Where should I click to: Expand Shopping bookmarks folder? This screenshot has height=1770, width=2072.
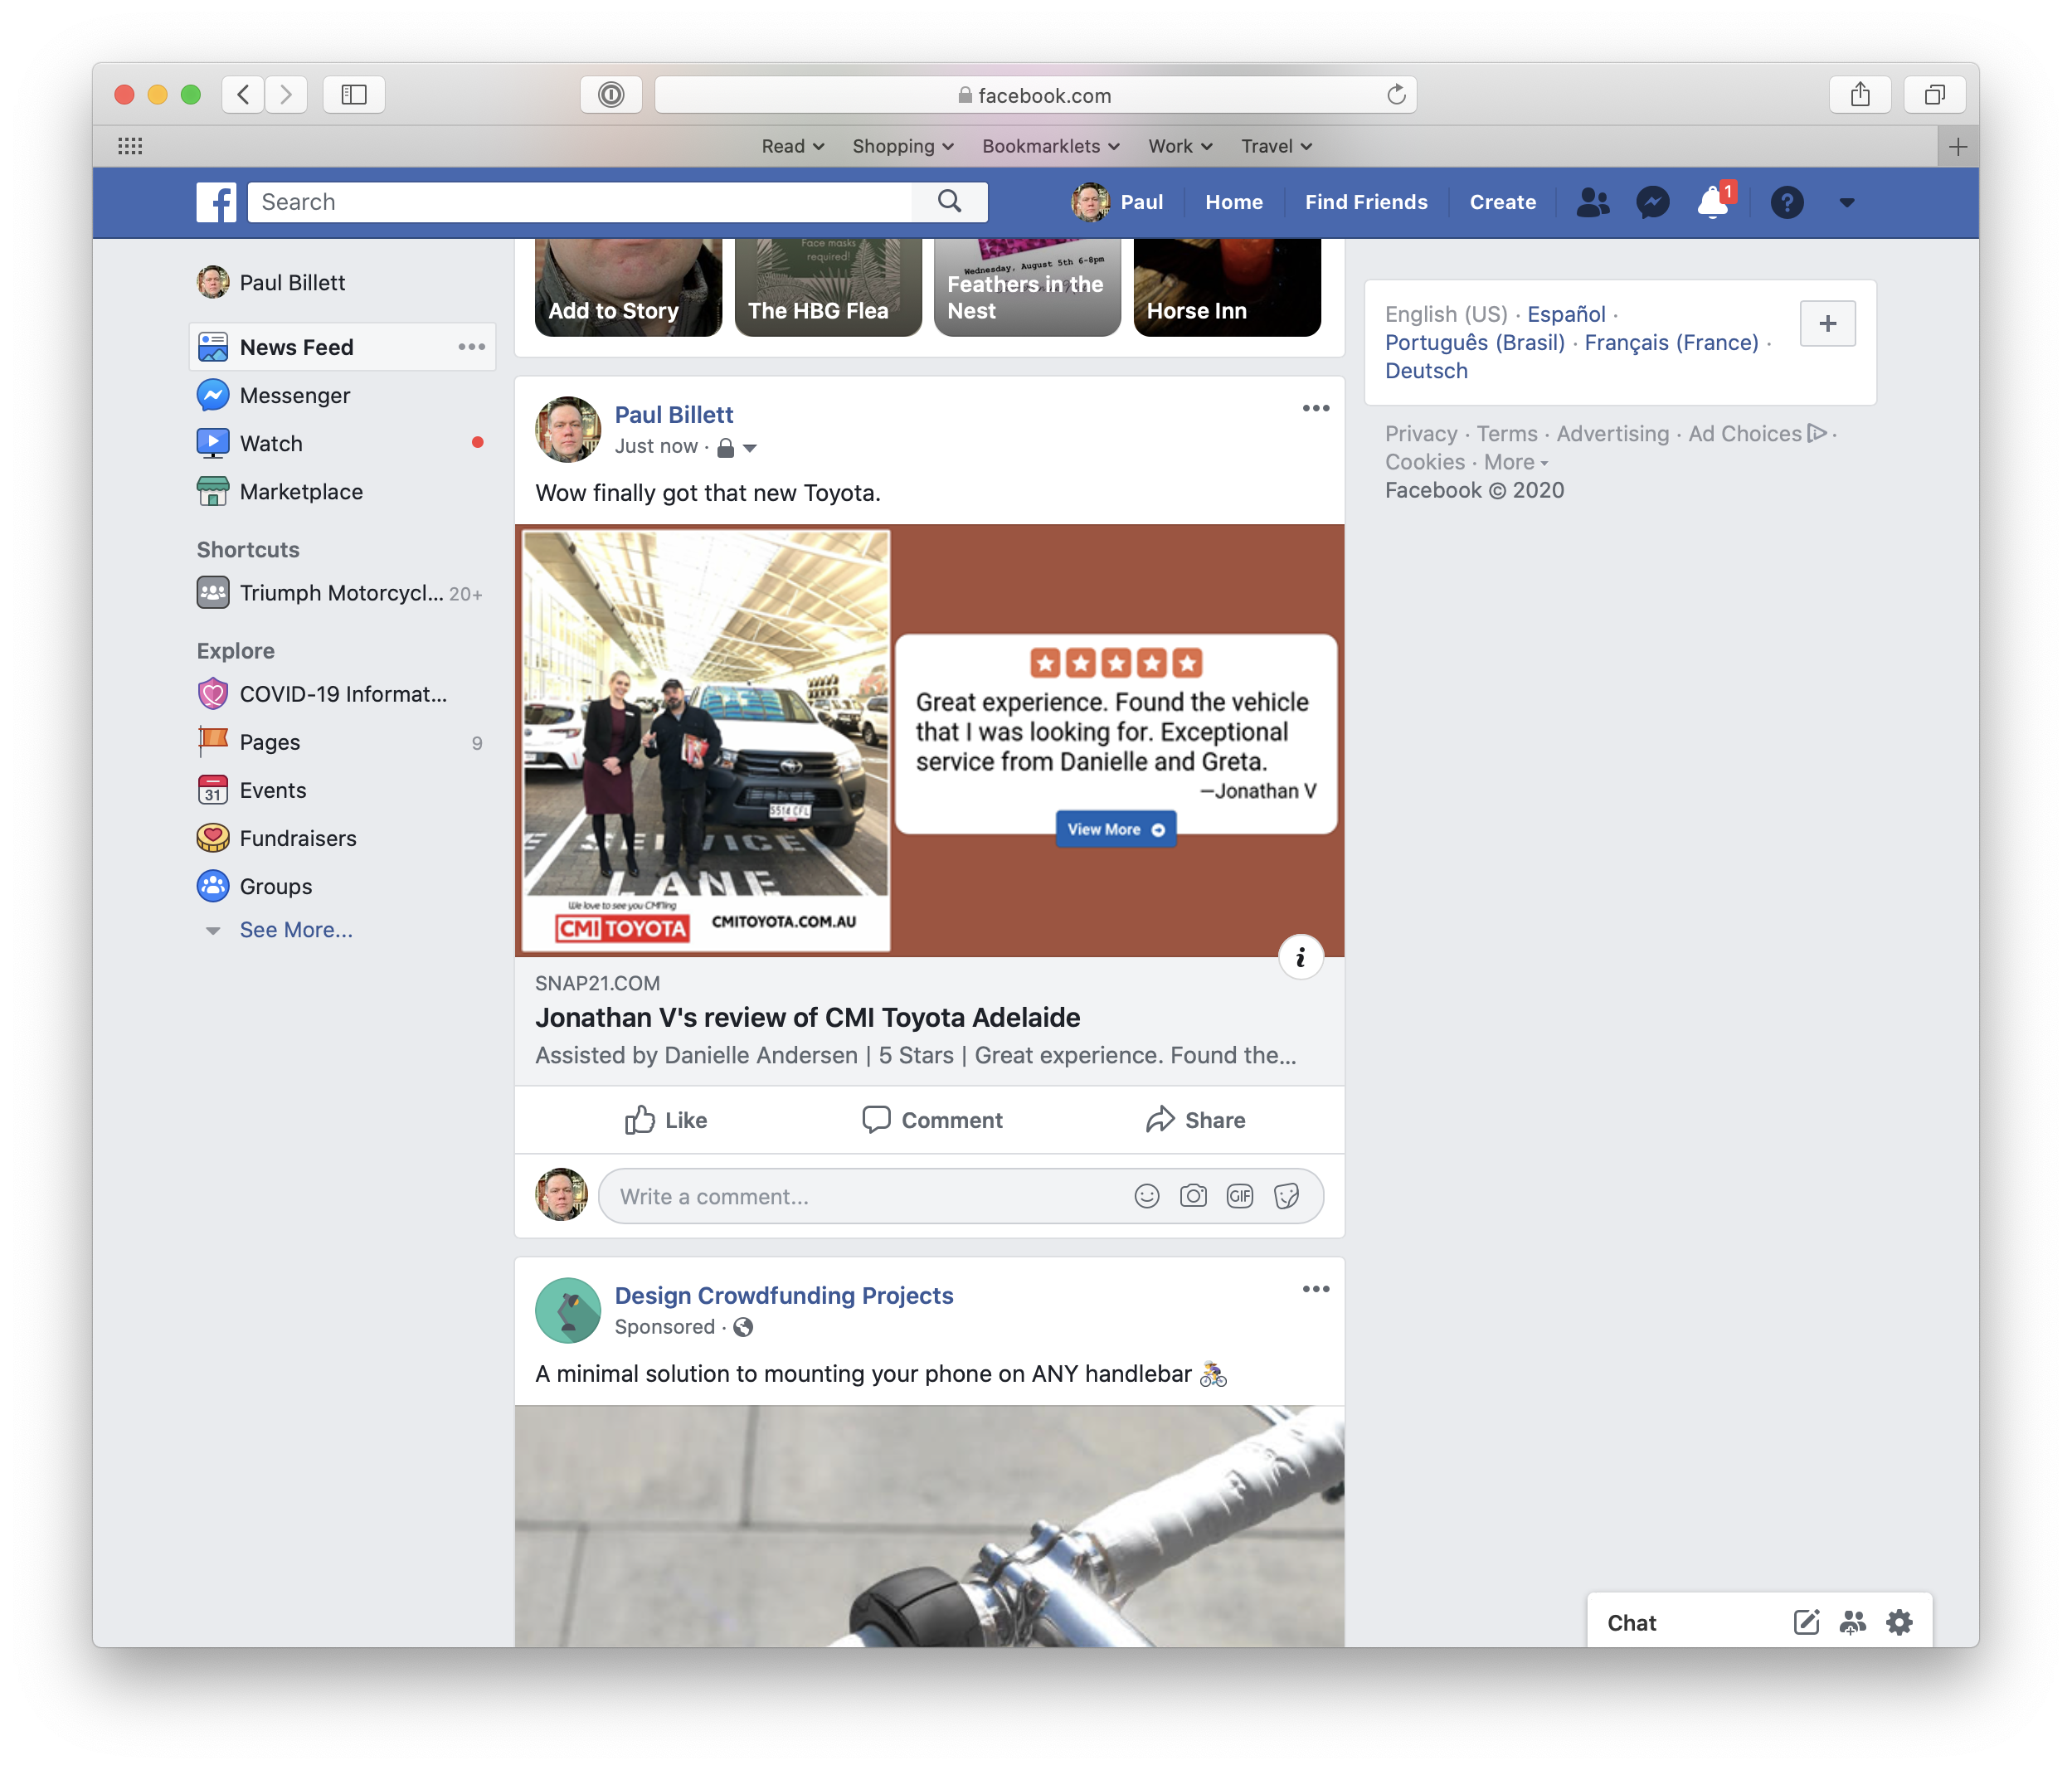[x=903, y=146]
